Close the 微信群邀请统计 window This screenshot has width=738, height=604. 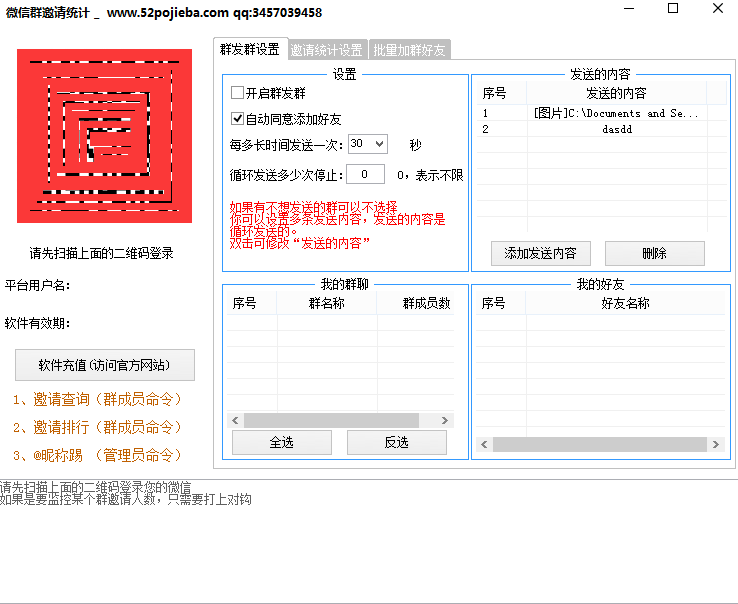(x=718, y=8)
